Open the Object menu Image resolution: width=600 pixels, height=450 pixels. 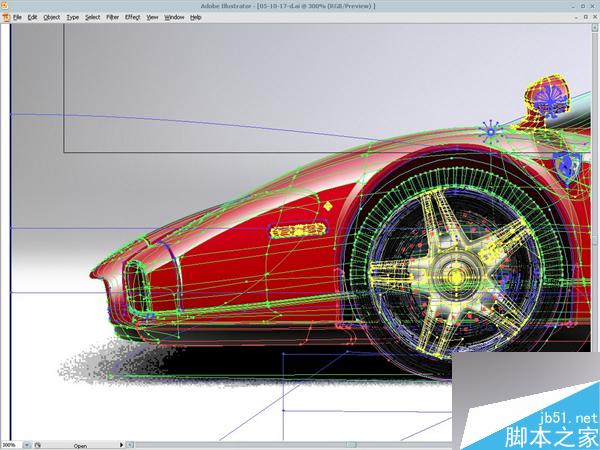[x=51, y=17]
